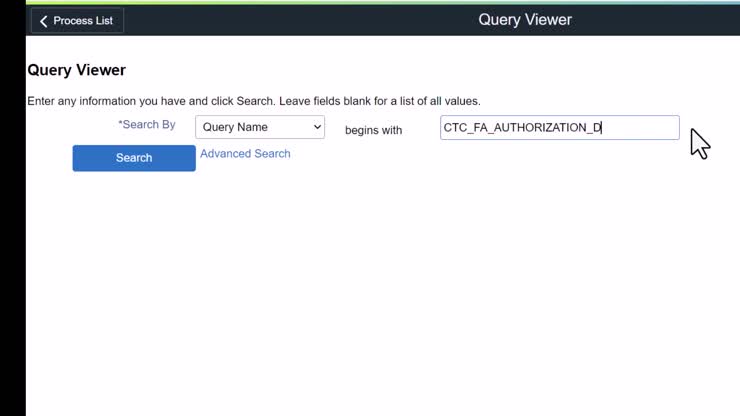This screenshot has height=416, width=740.
Task: Click the 'begins with' label
Action: coord(373,130)
